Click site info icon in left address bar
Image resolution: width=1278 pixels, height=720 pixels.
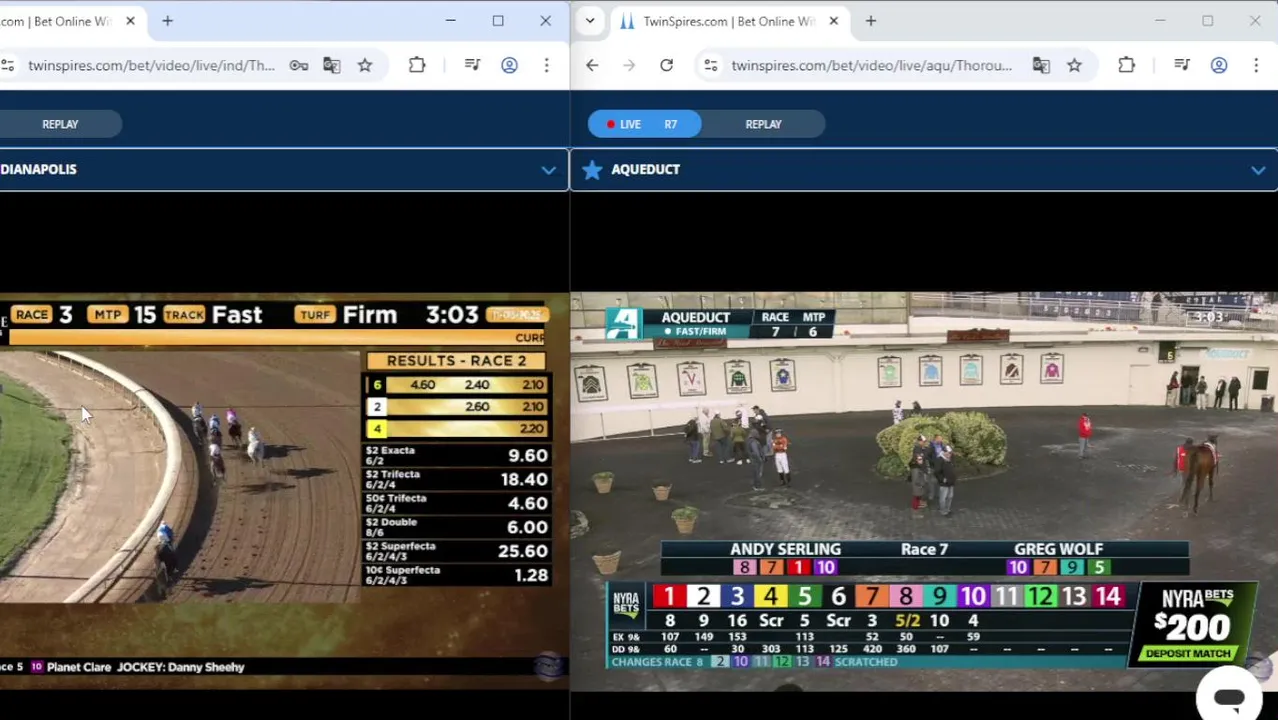pyautogui.click(x=8, y=66)
